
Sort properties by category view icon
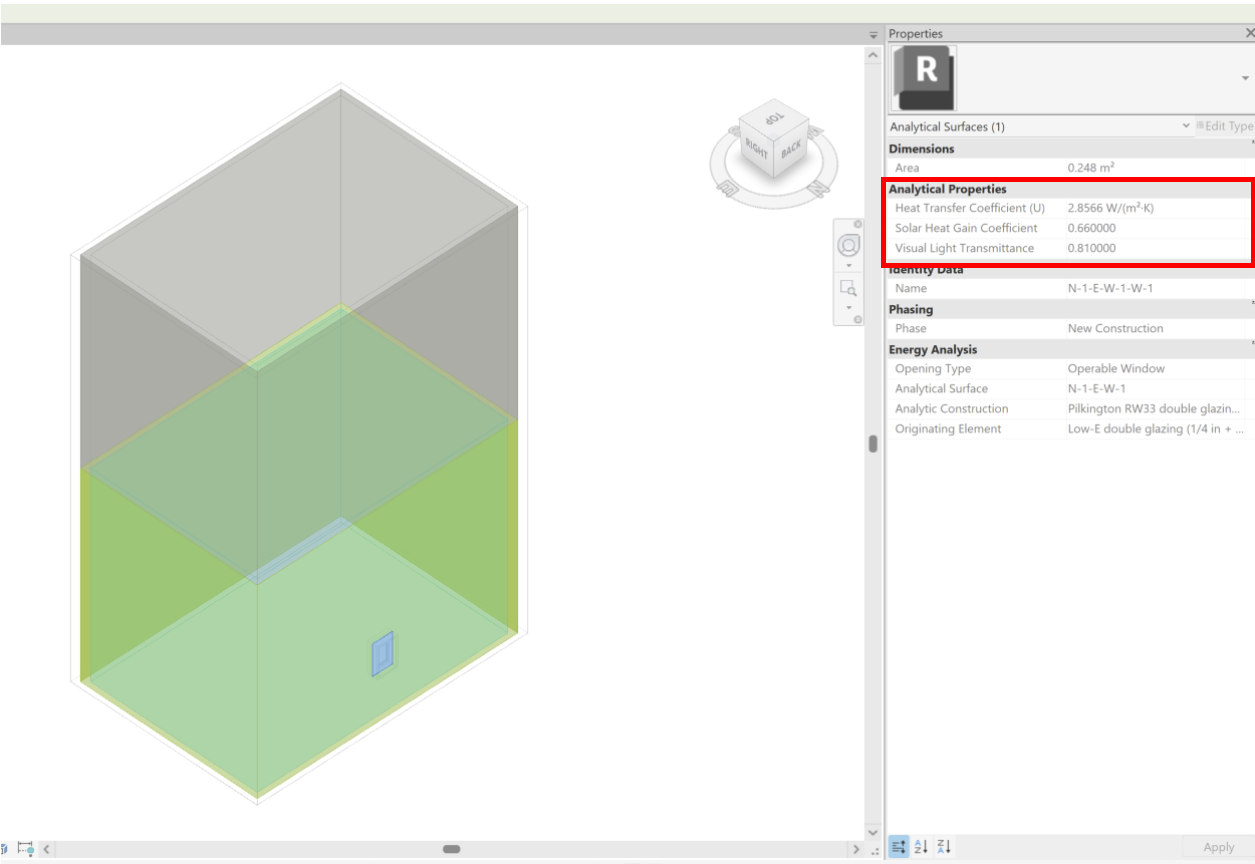tap(898, 846)
